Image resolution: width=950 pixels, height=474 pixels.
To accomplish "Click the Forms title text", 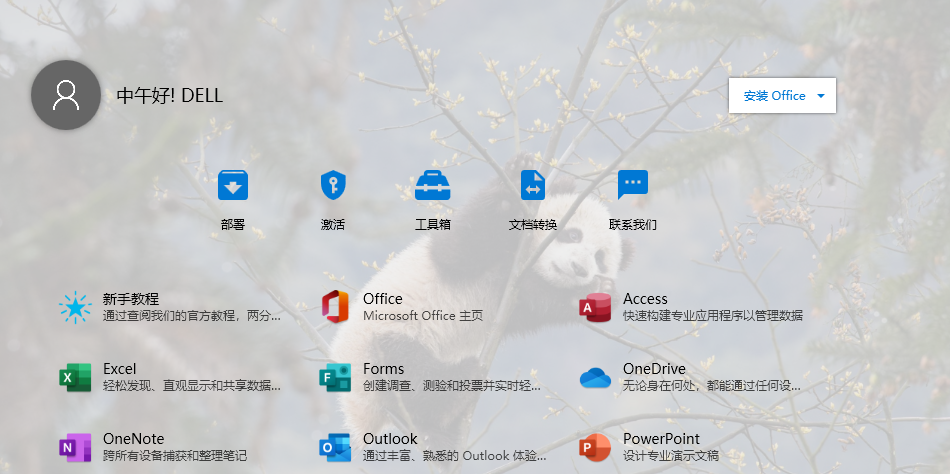I will [384, 369].
